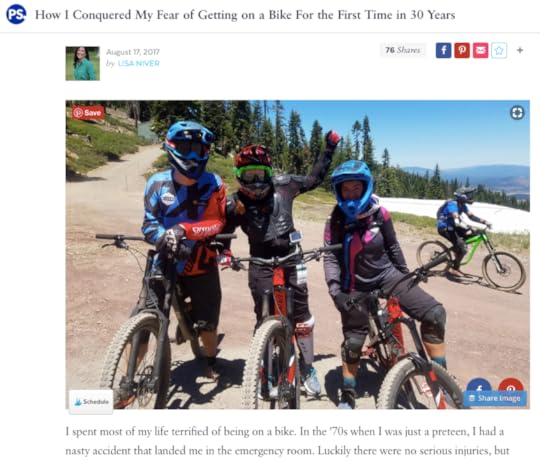This screenshot has height=461, width=540.
Task: Share article on Pinterest
Action: tap(462, 50)
